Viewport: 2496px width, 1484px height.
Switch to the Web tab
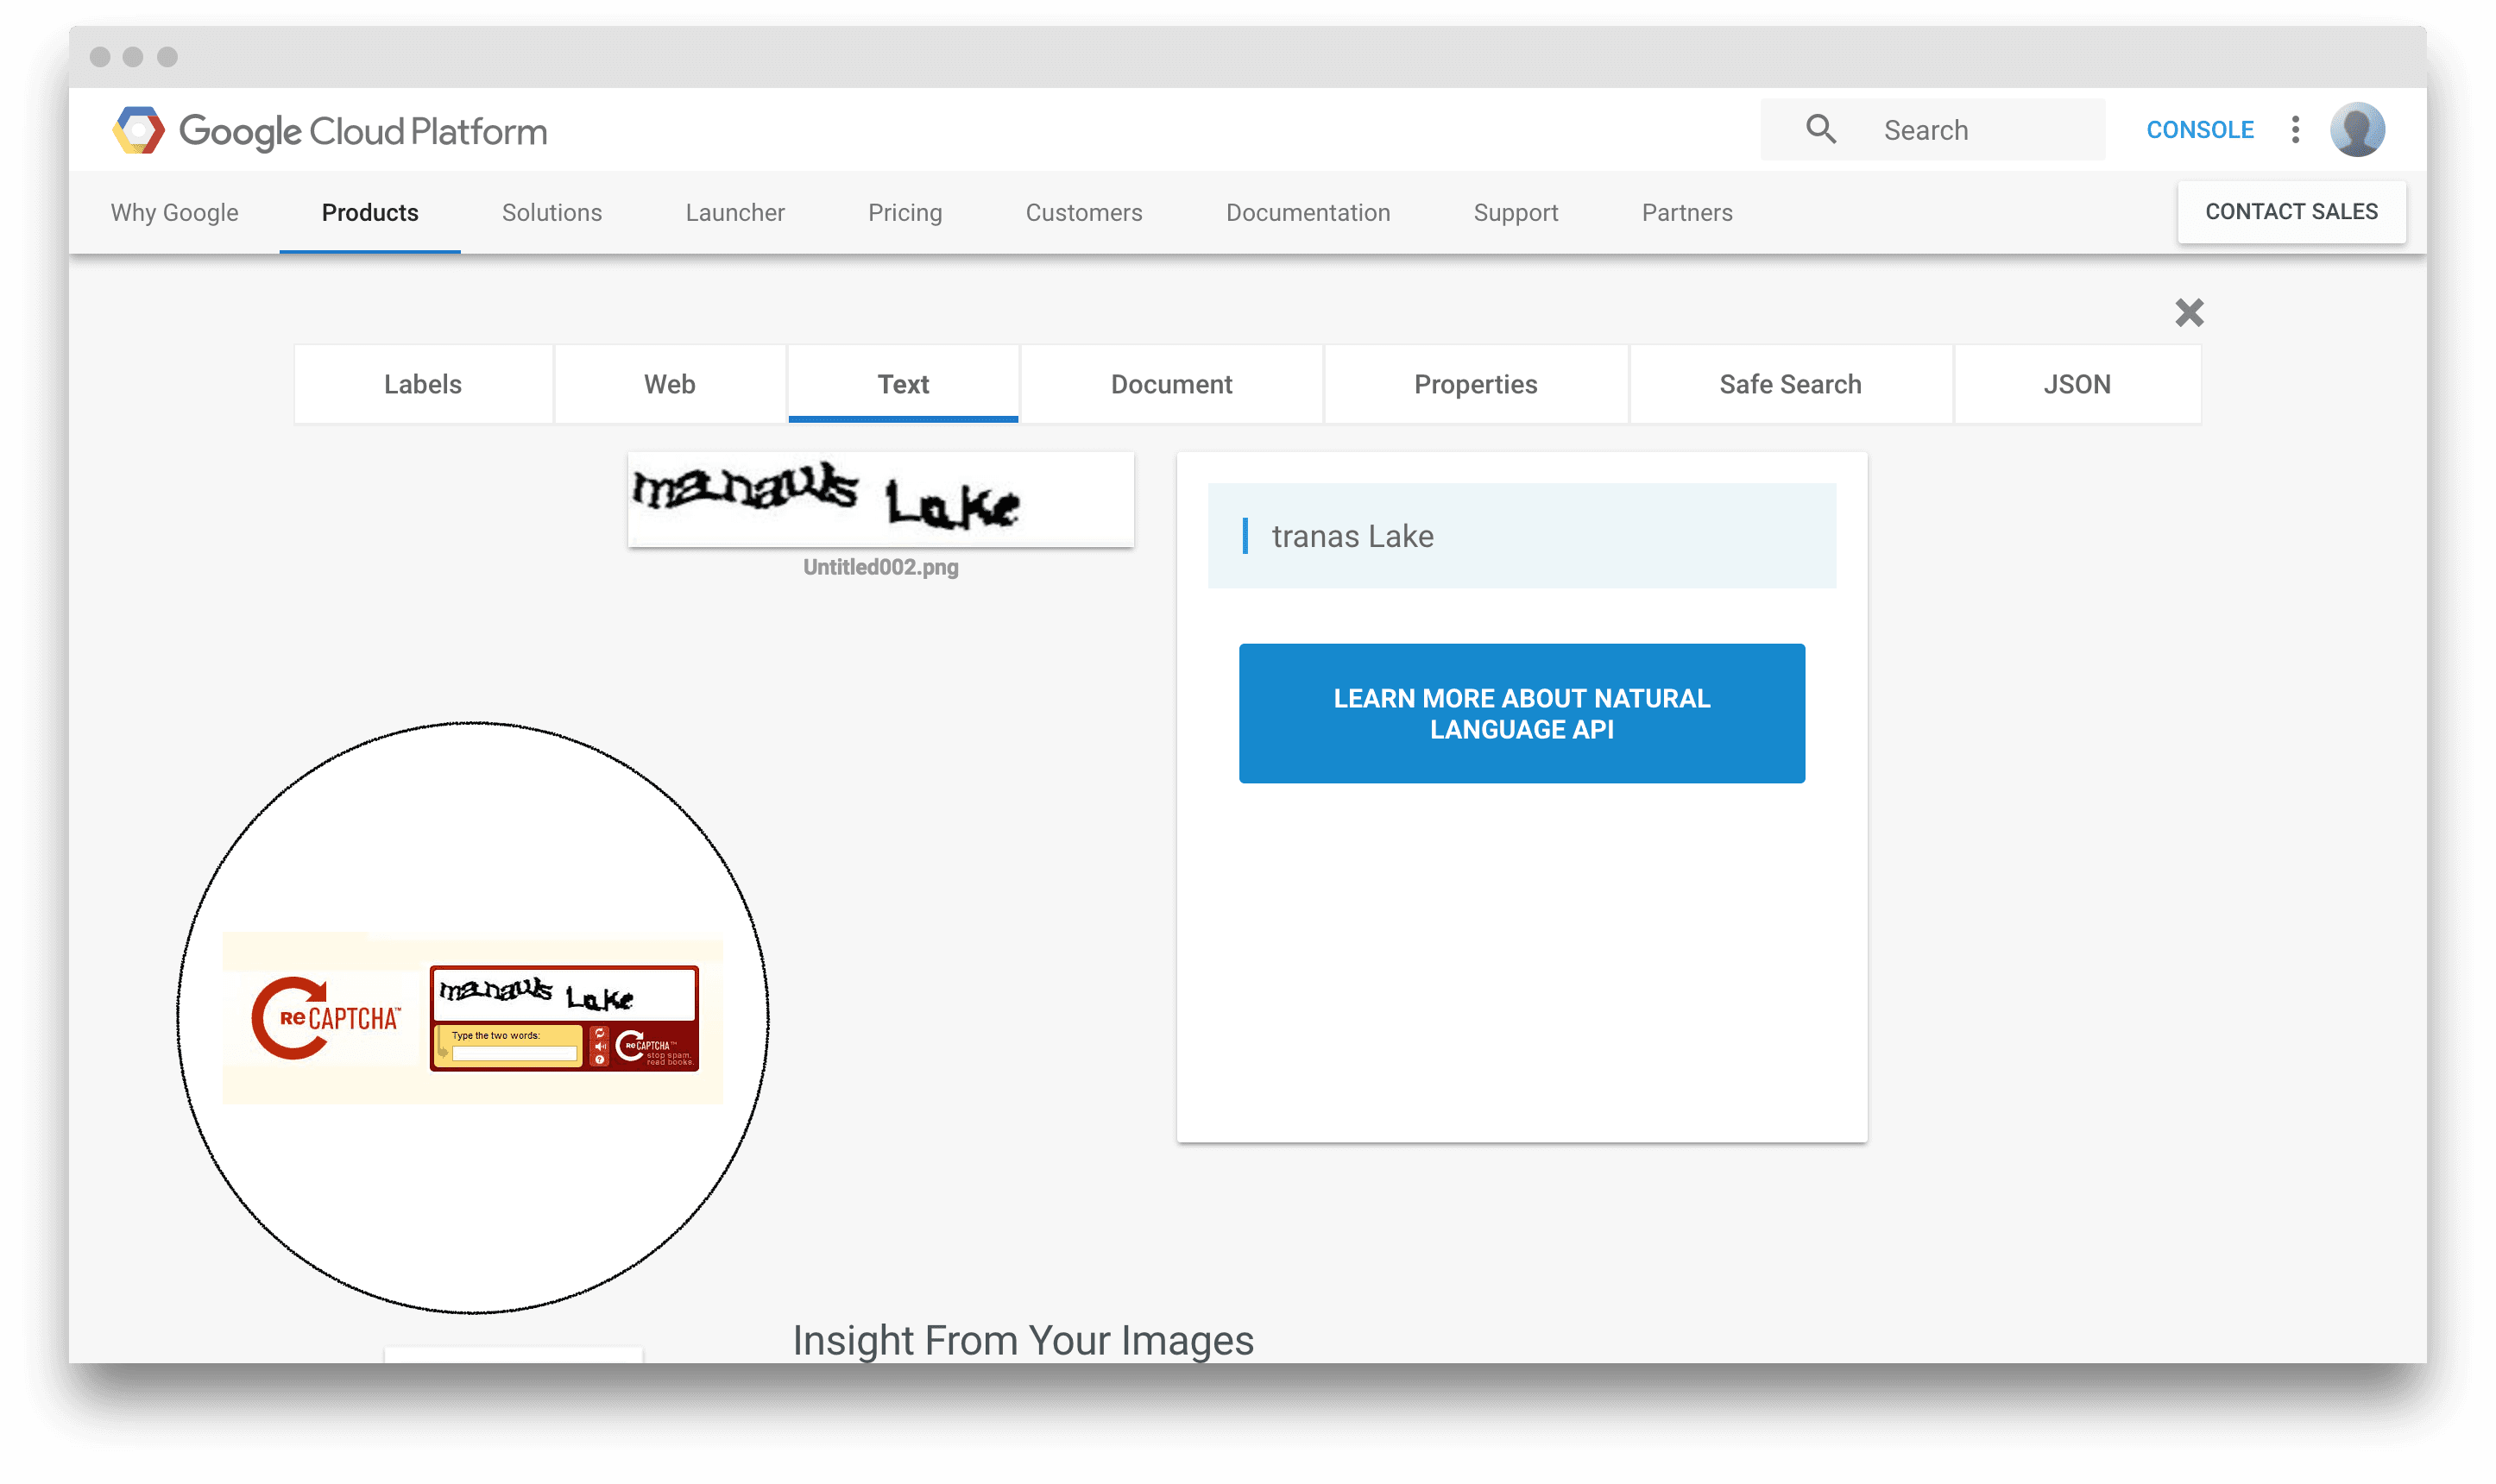pos(669,384)
